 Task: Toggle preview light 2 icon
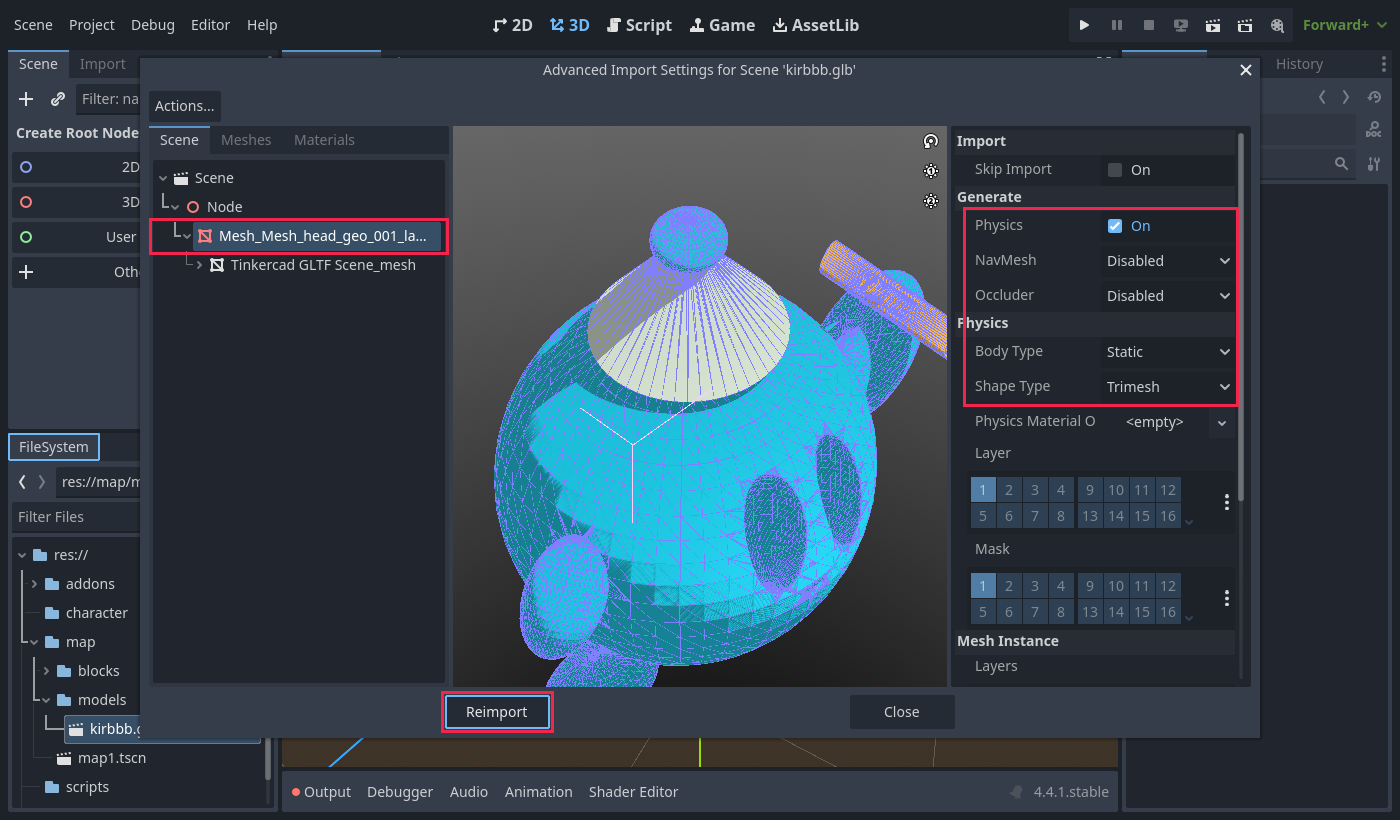(x=931, y=201)
